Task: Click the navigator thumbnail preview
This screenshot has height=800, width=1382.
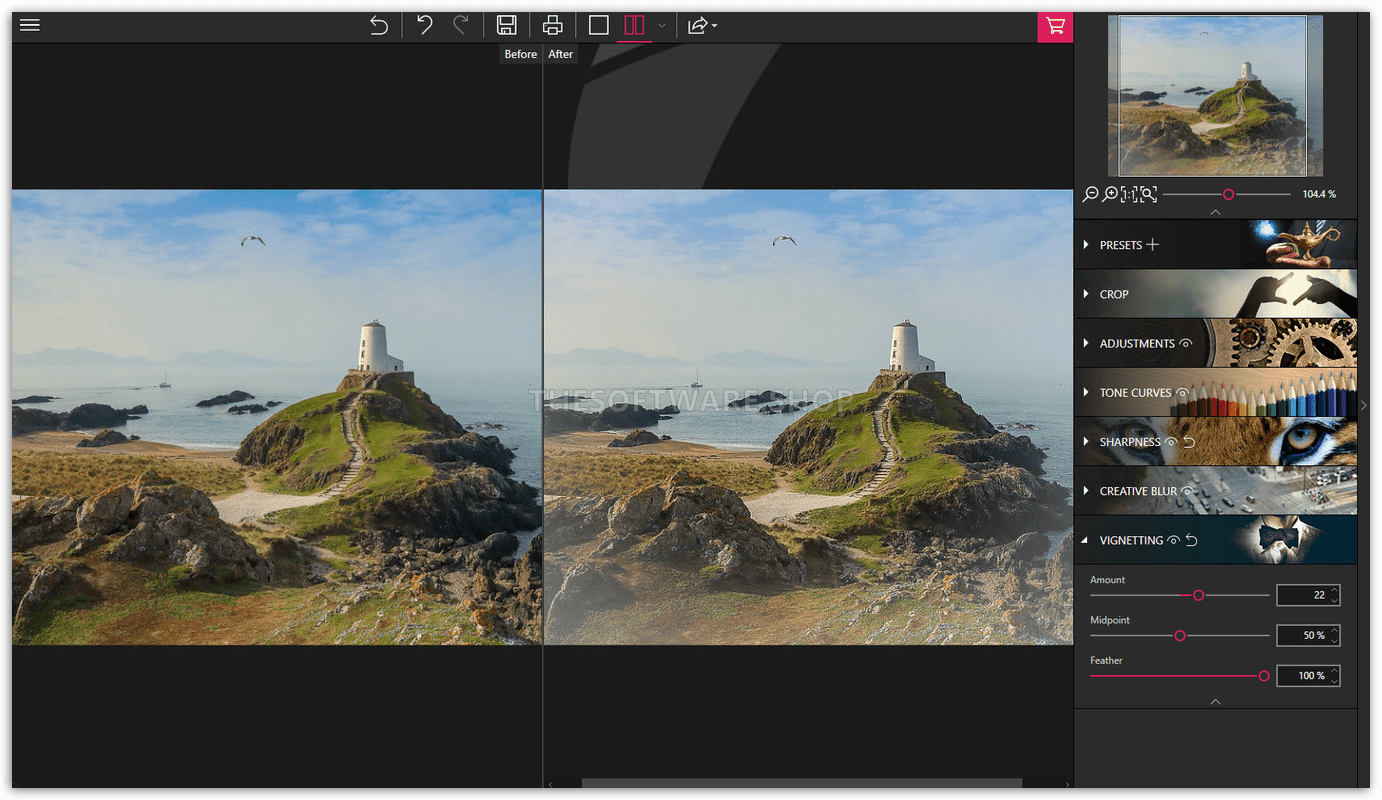Action: coord(1214,95)
